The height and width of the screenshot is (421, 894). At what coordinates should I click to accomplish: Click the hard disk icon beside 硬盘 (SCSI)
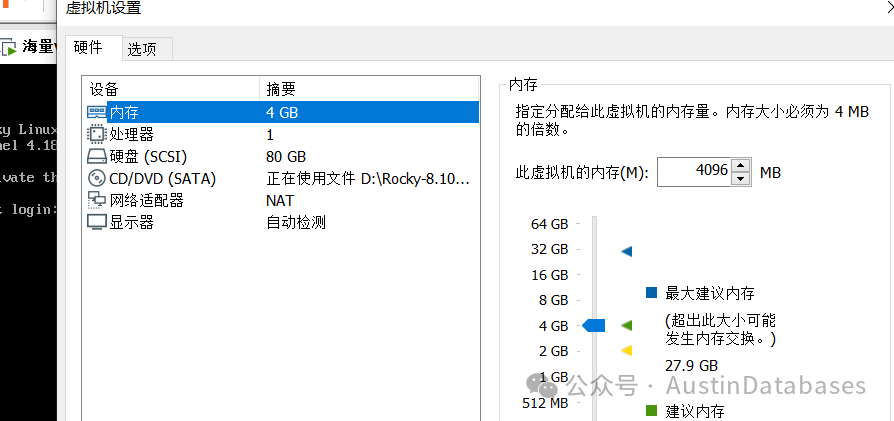pyautogui.click(x=96, y=156)
